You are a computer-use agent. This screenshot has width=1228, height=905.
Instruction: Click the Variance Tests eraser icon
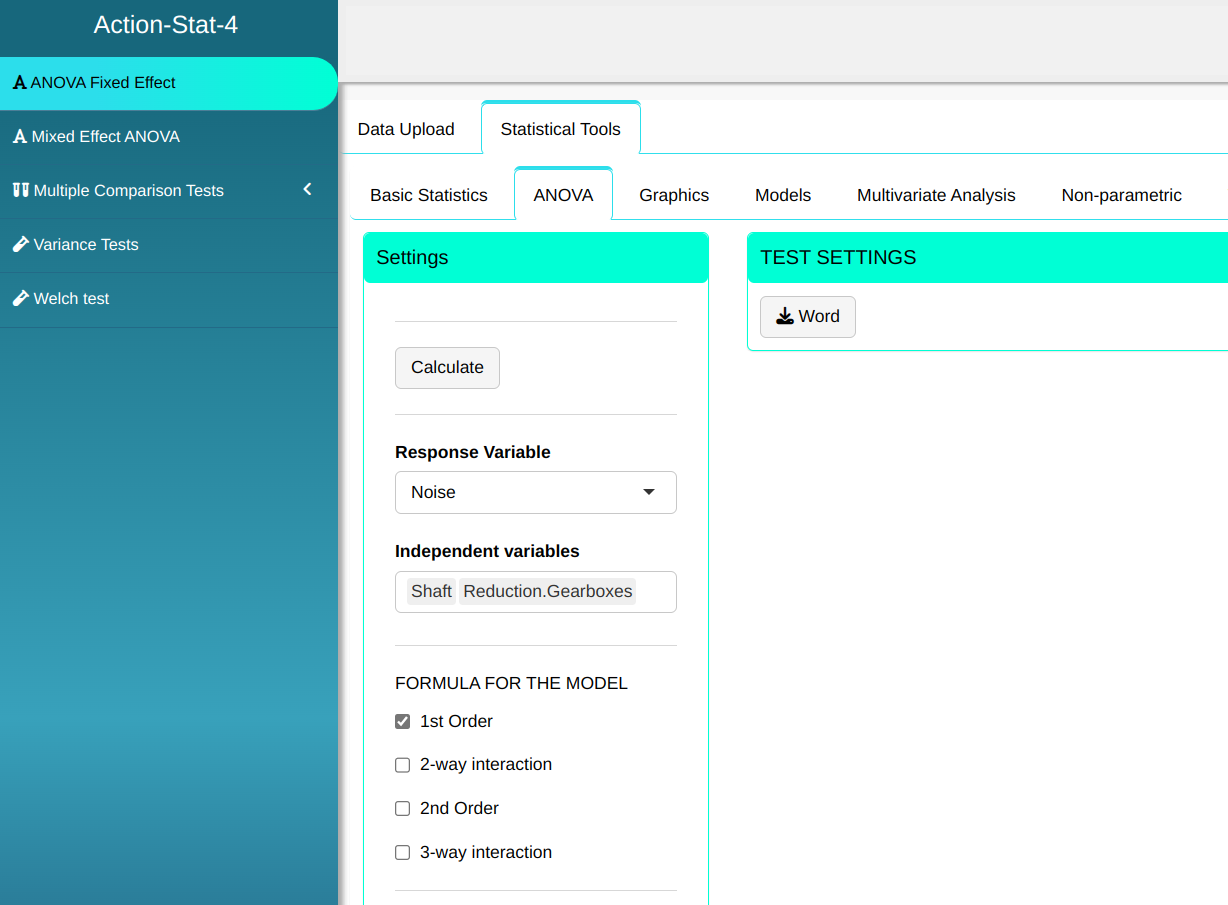(20, 244)
